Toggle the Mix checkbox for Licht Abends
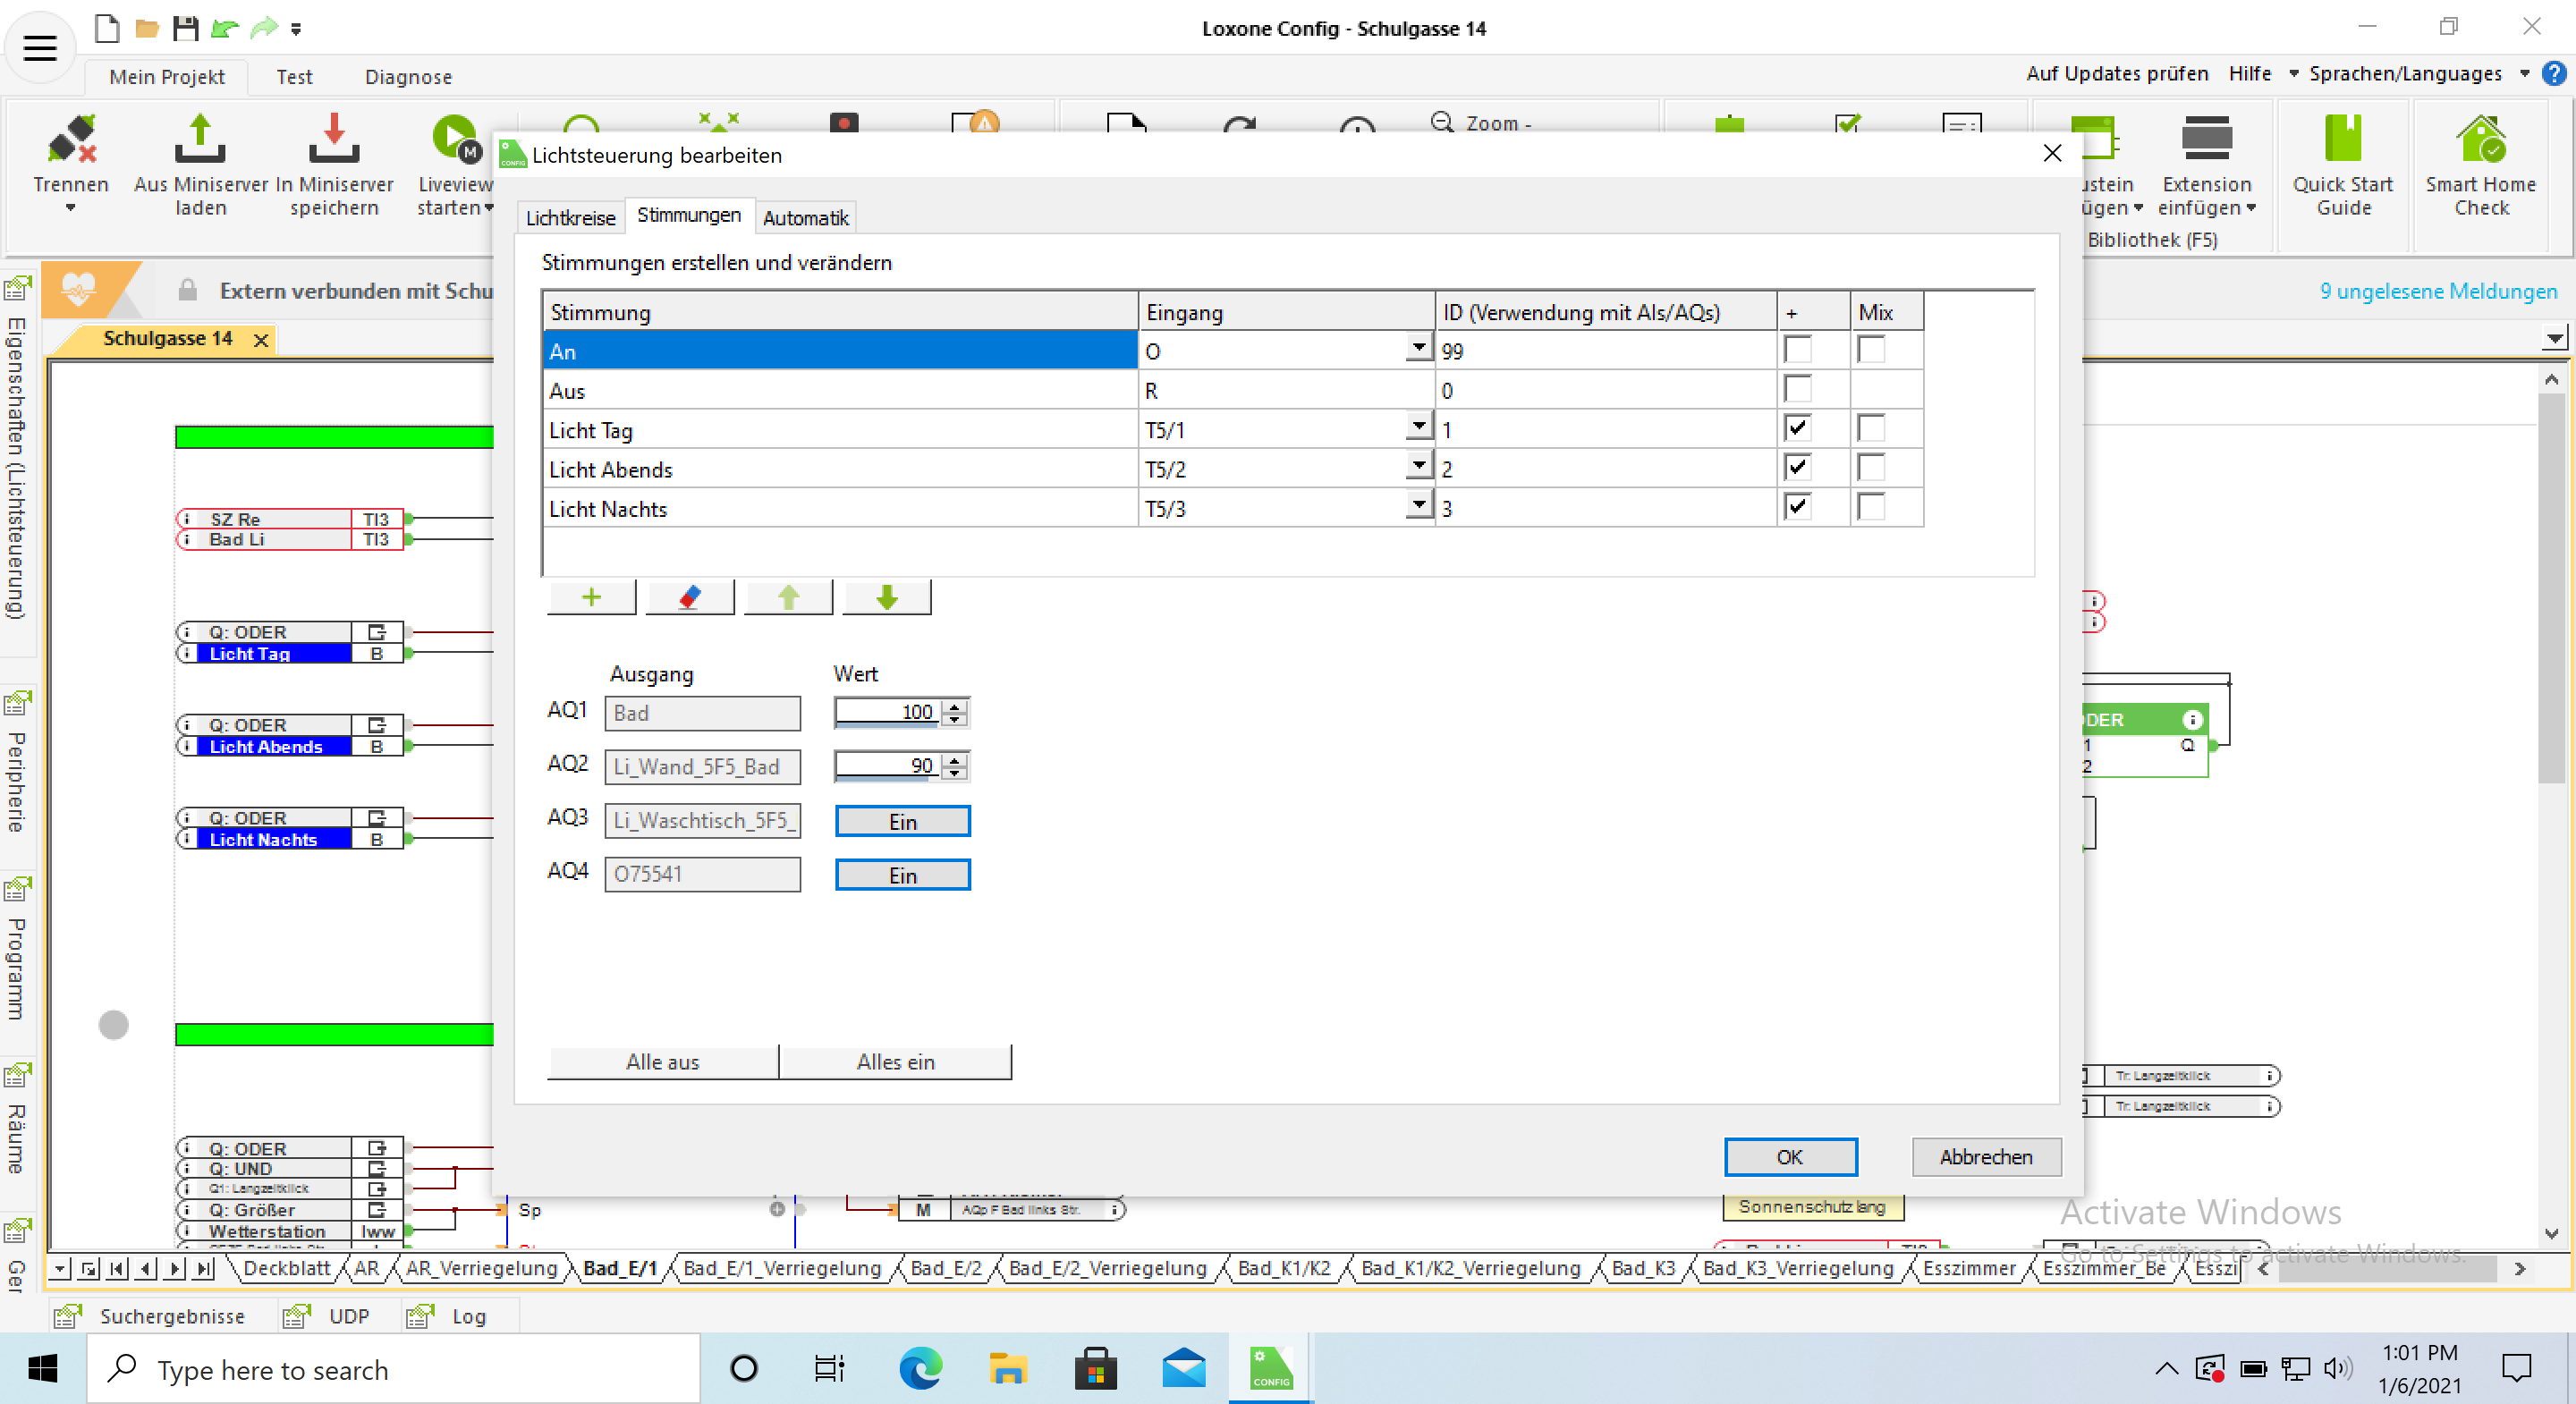The image size is (2576, 1404). [1870, 468]
